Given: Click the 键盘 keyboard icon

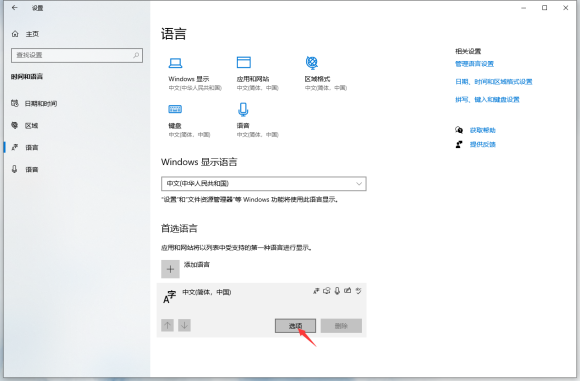Looking at the screenshot, I should pyautogui.click(x=175, y=109).
